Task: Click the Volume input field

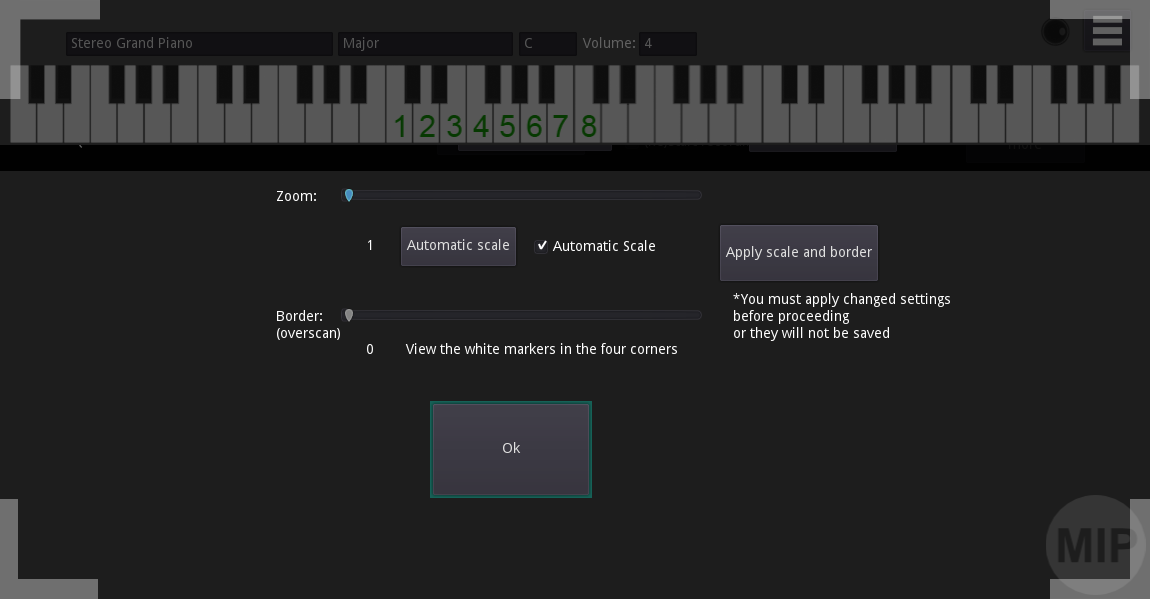Action: click(x=668, y=43)
